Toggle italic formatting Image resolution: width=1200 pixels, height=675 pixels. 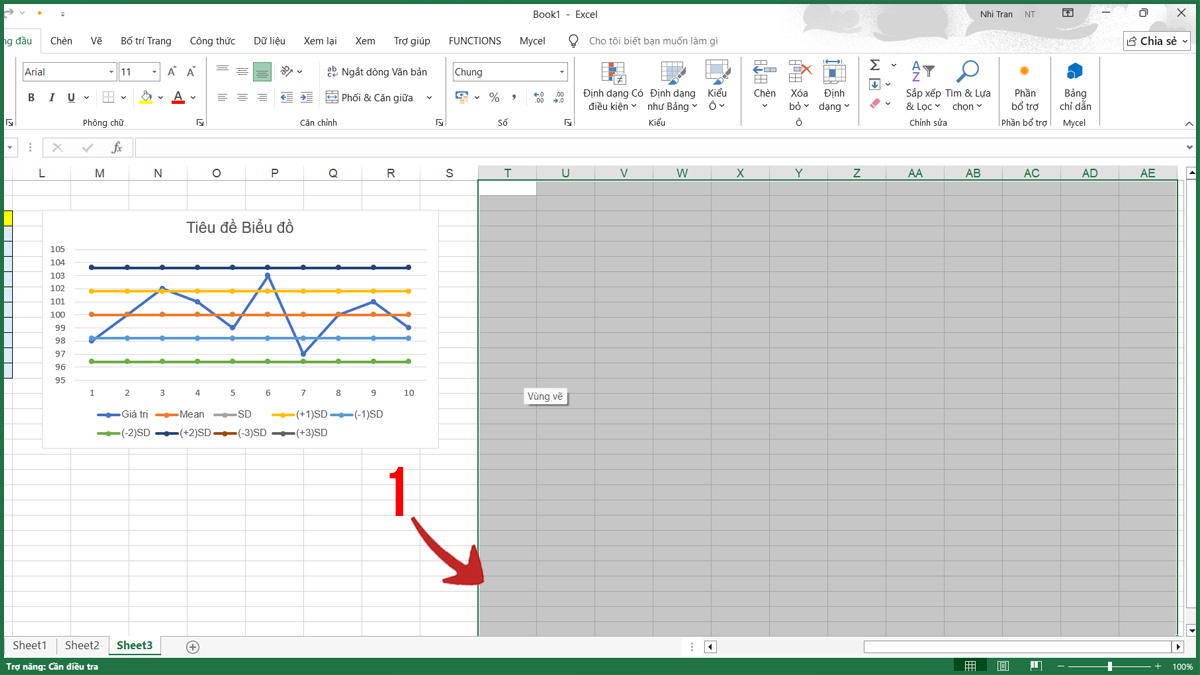51,97
